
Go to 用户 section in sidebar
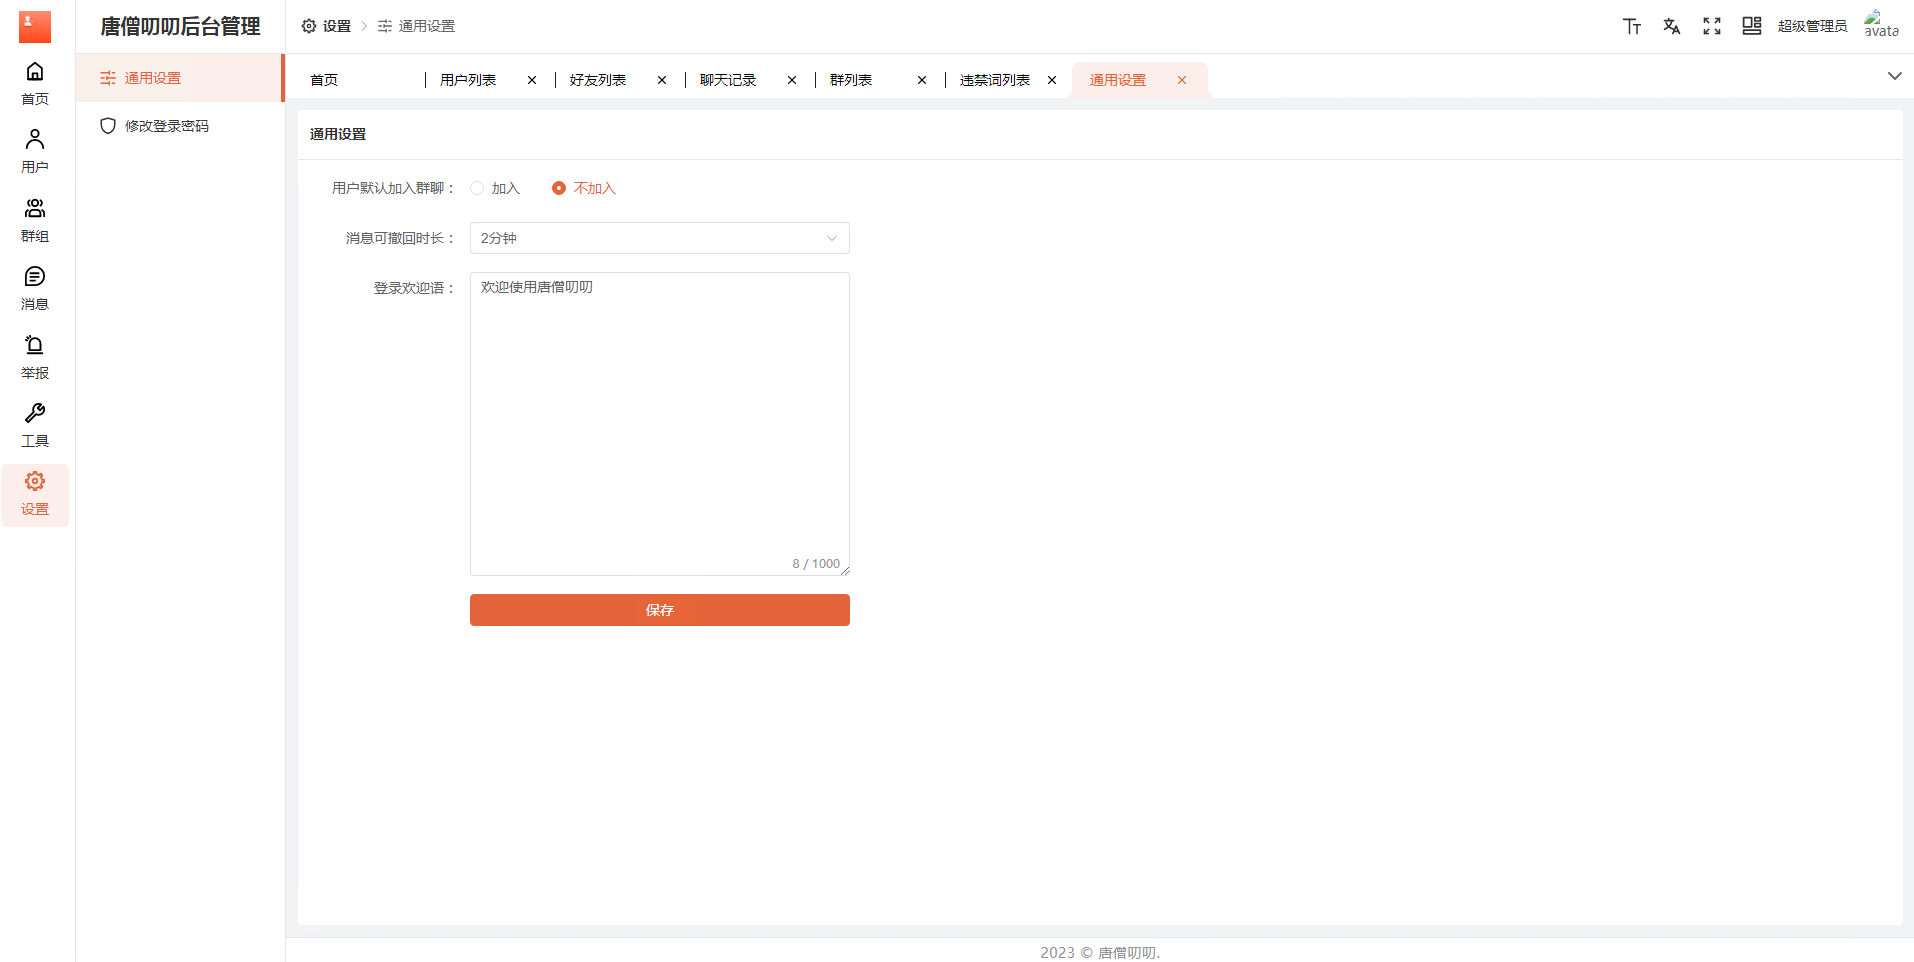click(x=35, y=151)
